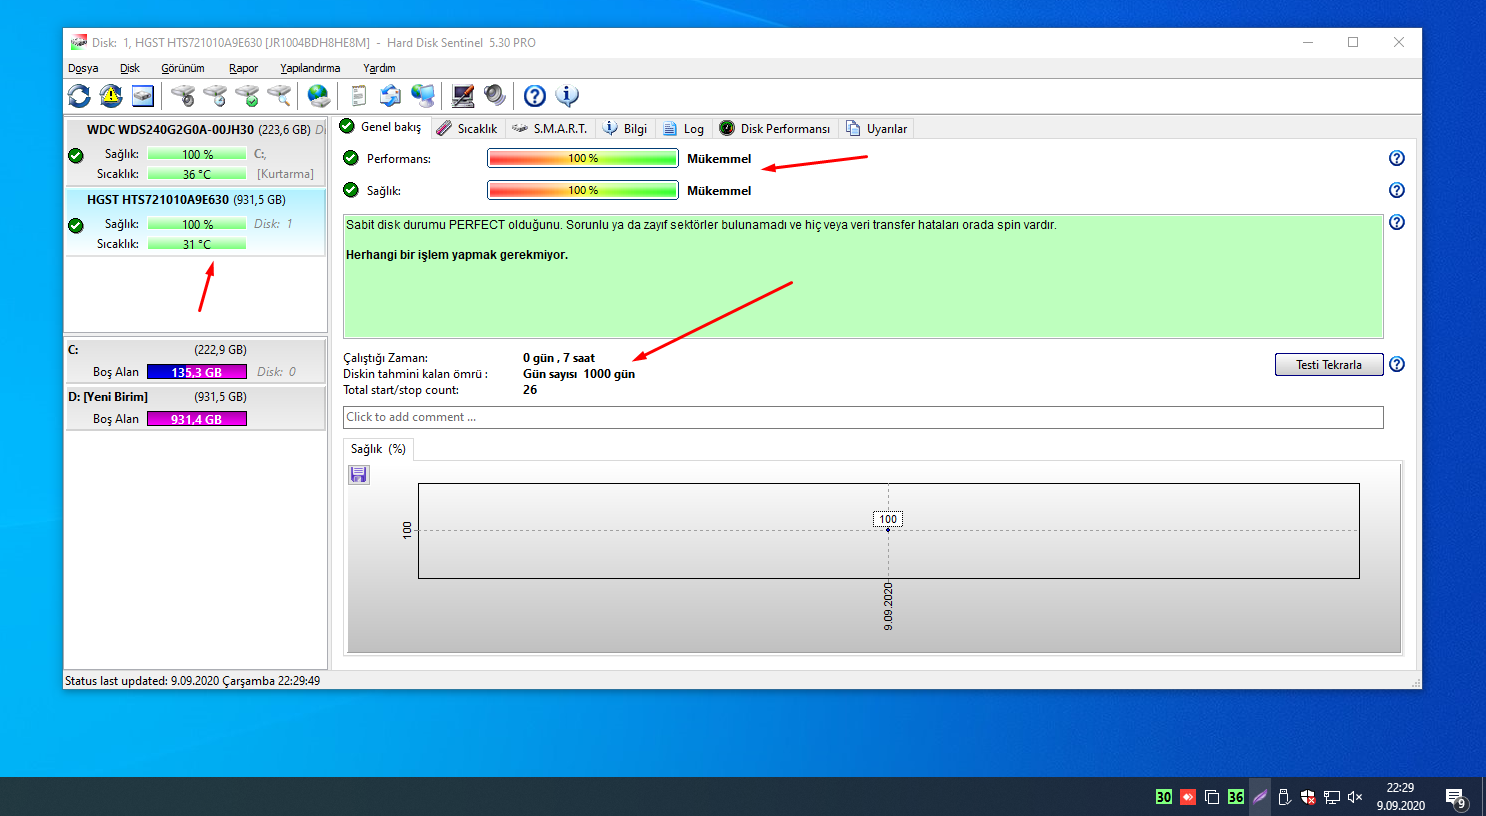Click the disk with magnifying glass icon
The width and height of the screenshot is (1486, 816).
pyautogui.click(x=279, y=96)
